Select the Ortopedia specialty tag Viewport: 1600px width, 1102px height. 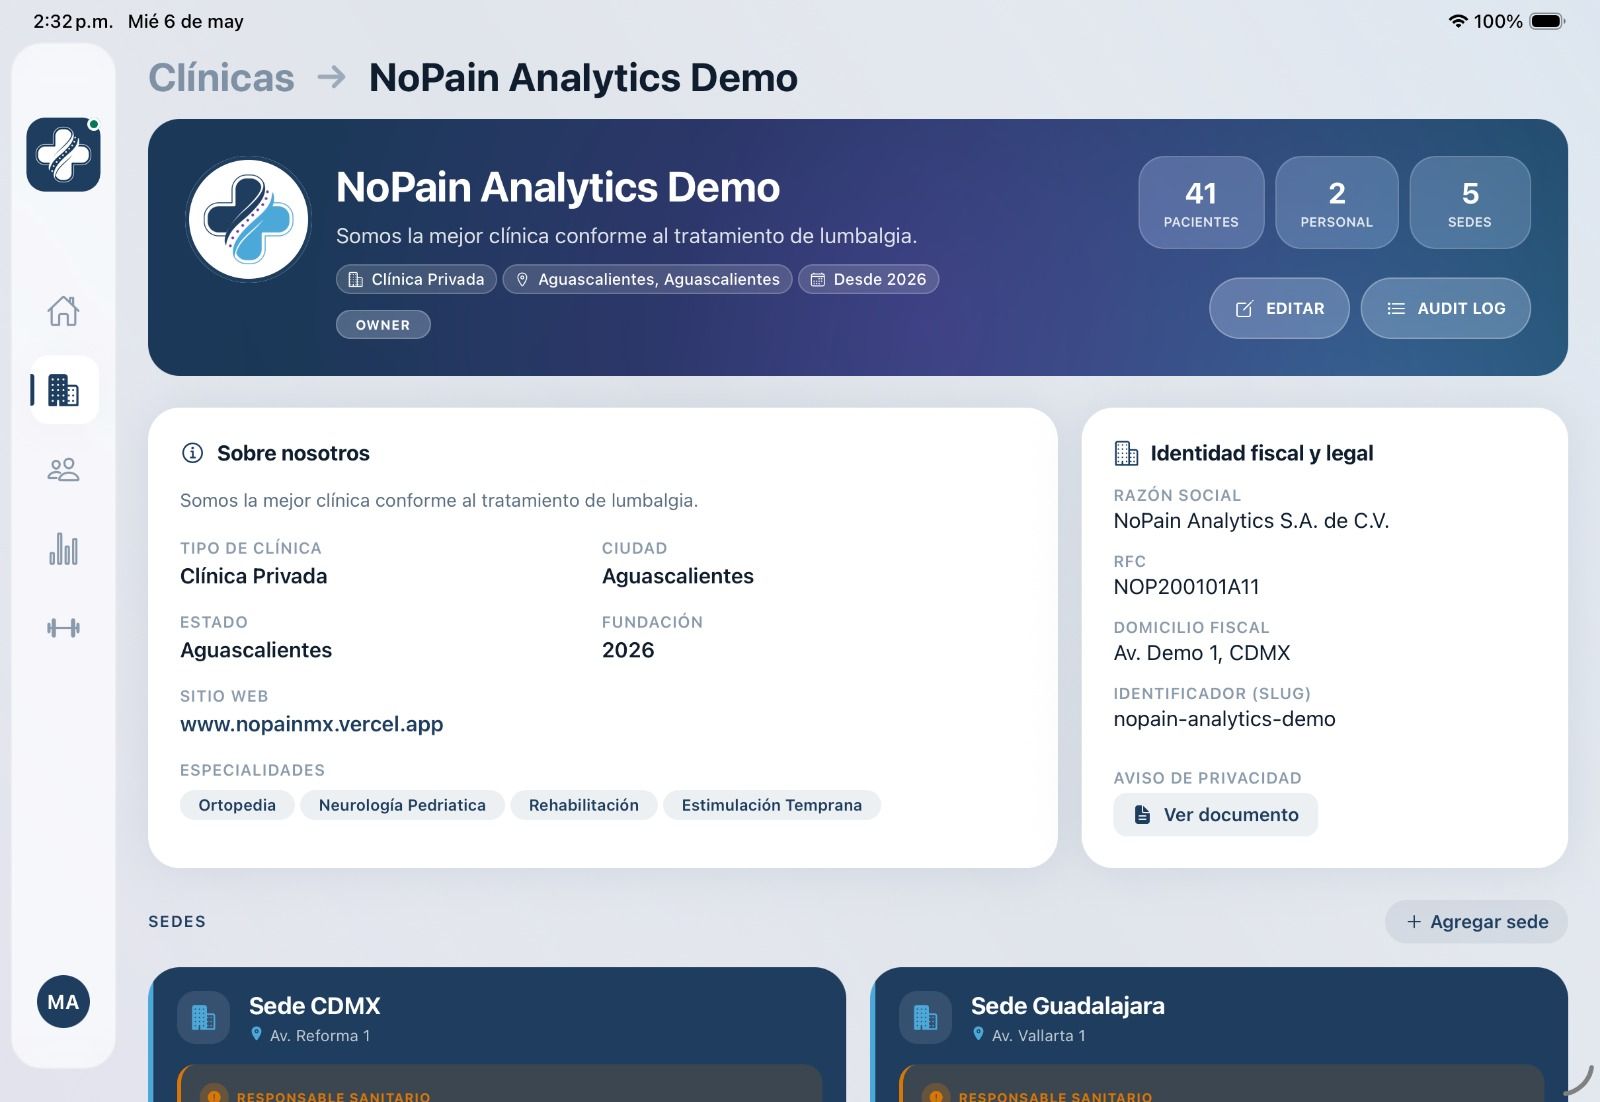[x=237, y=805]
